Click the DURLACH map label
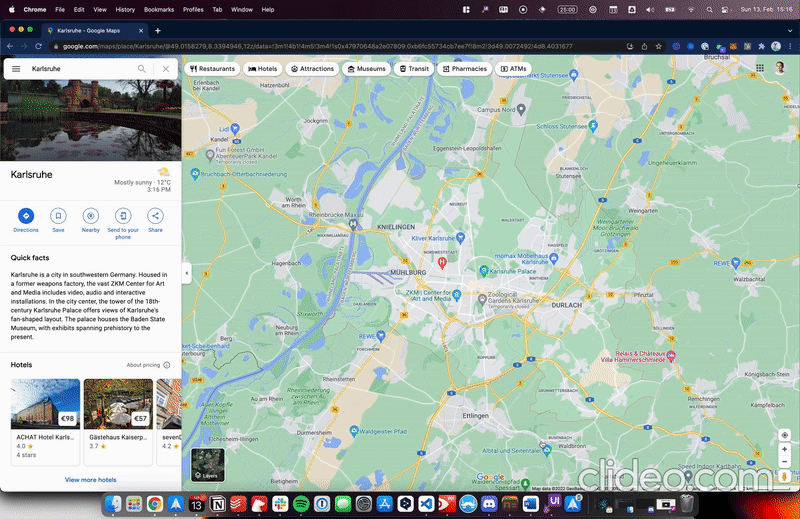 tap(566, 305)
